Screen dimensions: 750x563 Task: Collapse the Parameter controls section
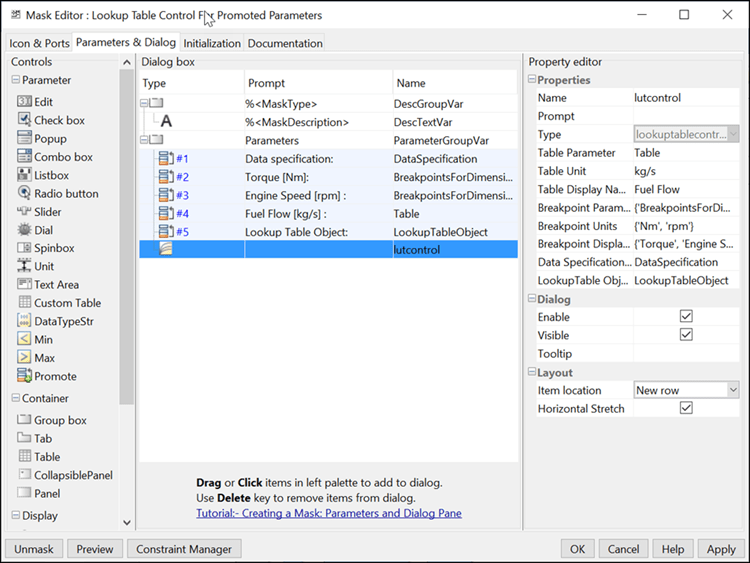15,80
